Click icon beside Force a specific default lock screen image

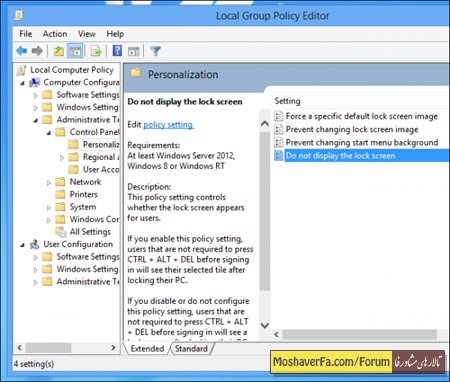pos(278,116)
